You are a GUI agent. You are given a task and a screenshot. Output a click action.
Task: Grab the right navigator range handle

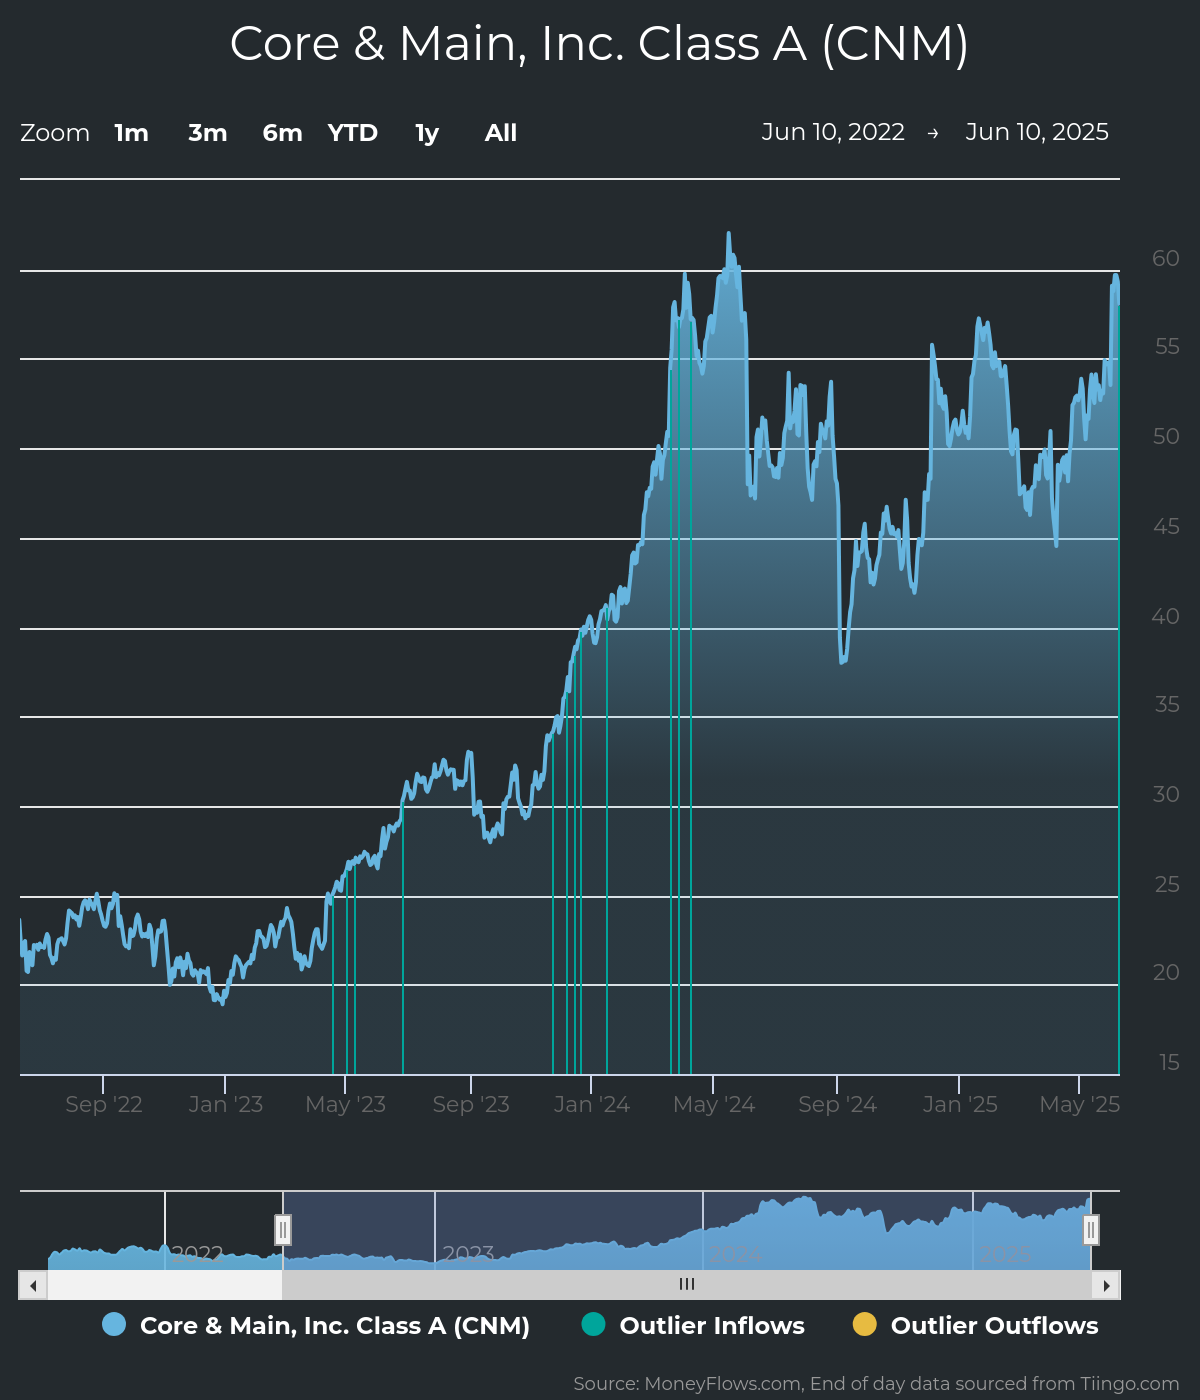pyautogui.click(x=1091, y=1230)
